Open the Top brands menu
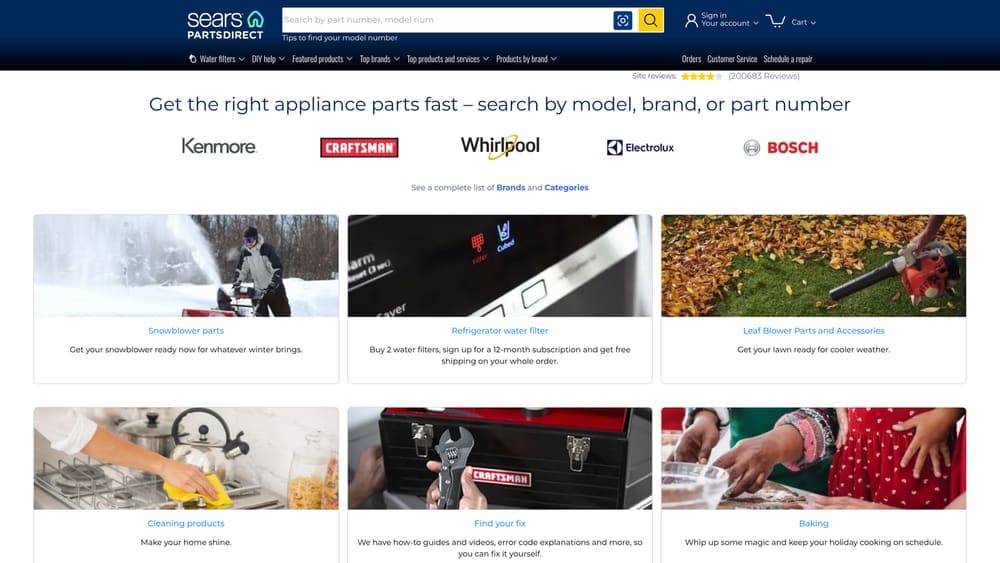Image resolution: width=1000 pixels, height=563 pixels. tap(379, 59)
